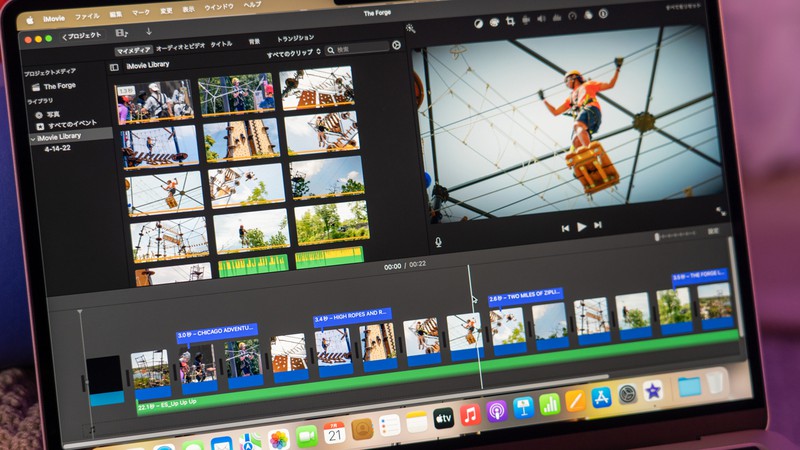Open the timeline 設定 button

click(713, 231)
